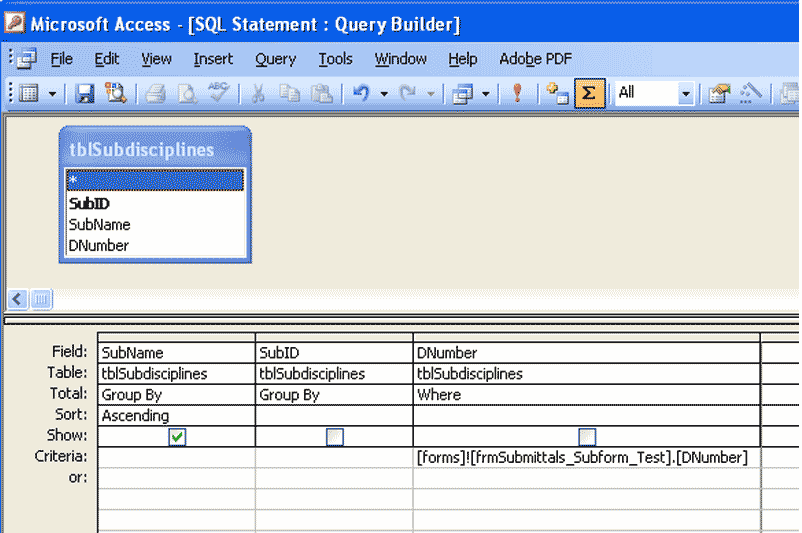Screen dimensions: 802x533
Task: Open the Tools menu
Action: [335, 59]
